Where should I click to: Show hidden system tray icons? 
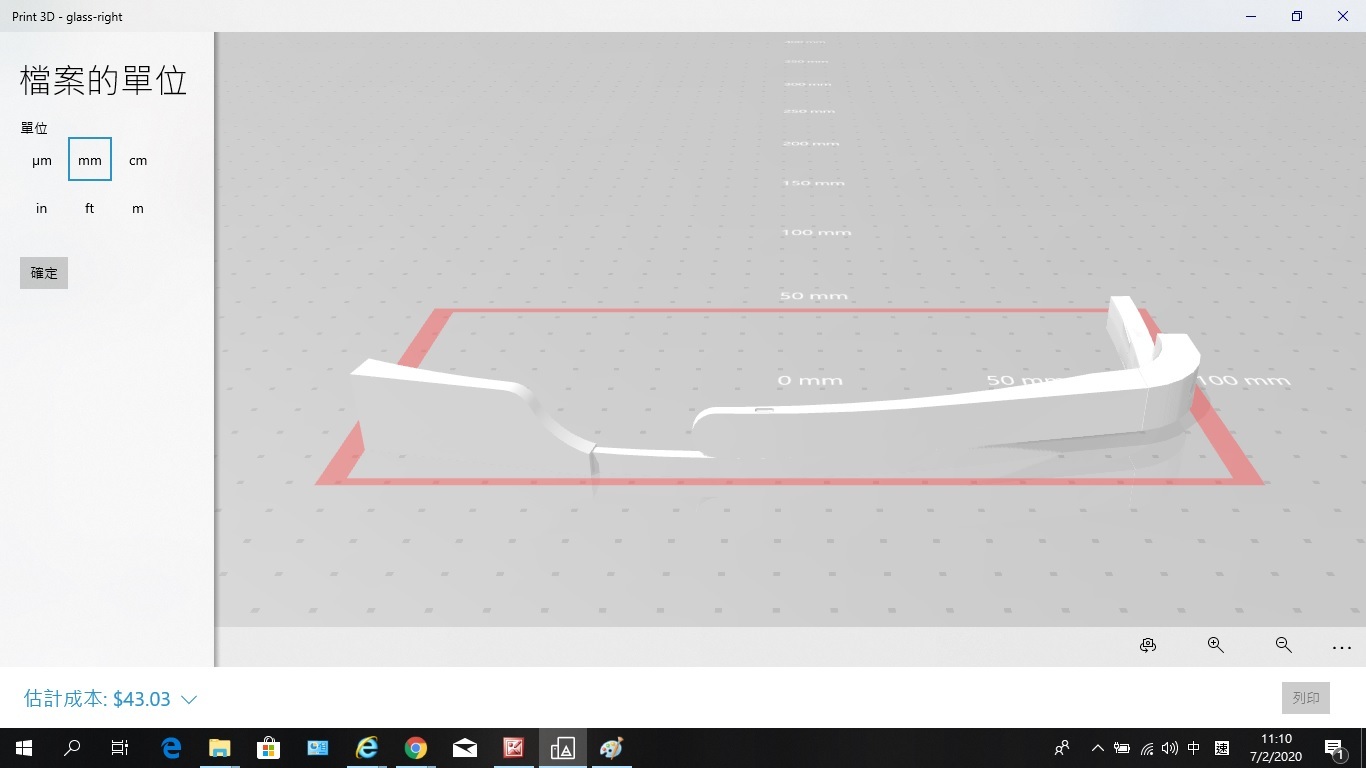(x=1098, y=748)
